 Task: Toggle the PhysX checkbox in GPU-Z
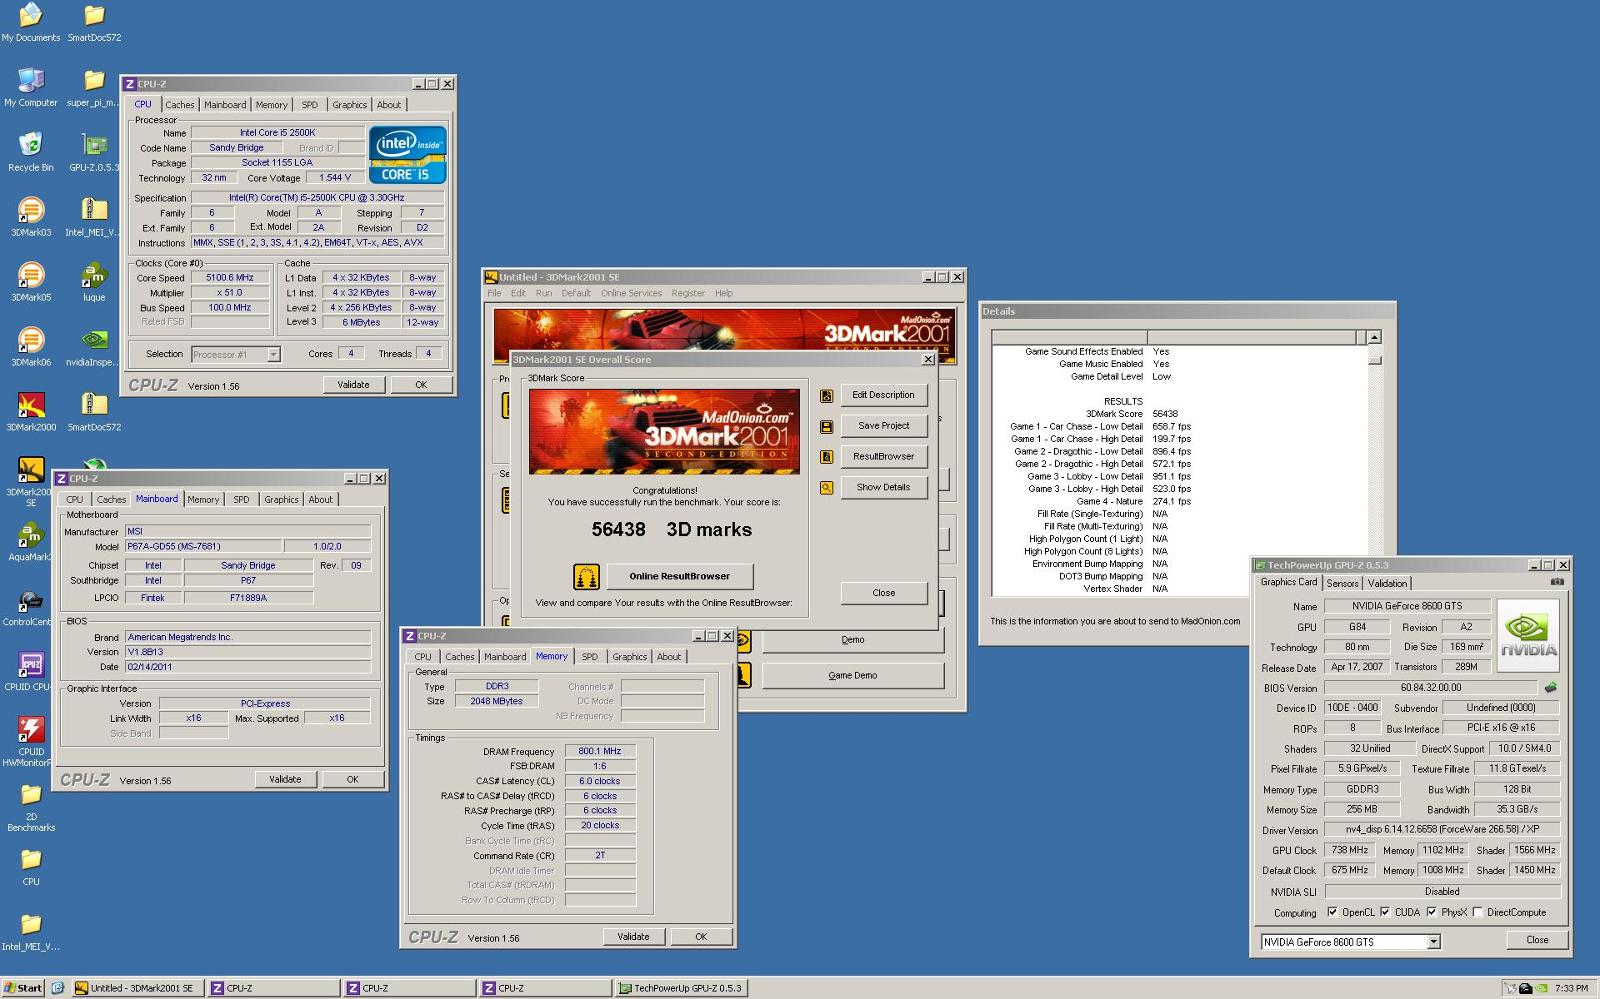click(1432, 912)
